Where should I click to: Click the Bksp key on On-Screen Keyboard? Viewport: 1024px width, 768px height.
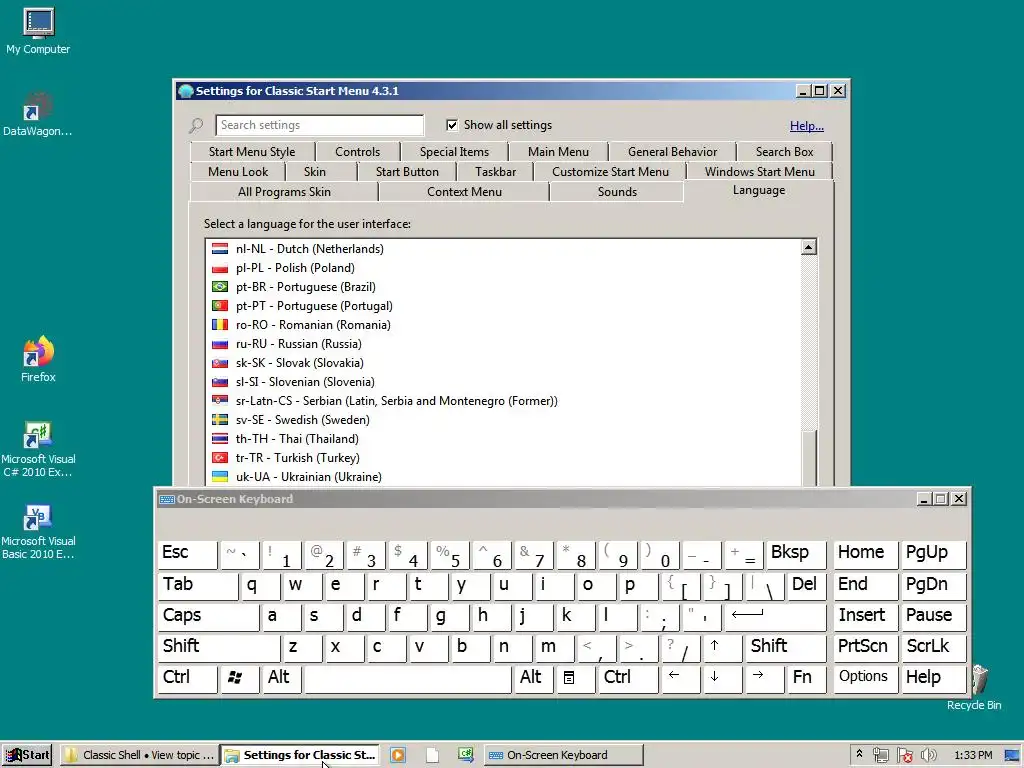coord(796,554)
